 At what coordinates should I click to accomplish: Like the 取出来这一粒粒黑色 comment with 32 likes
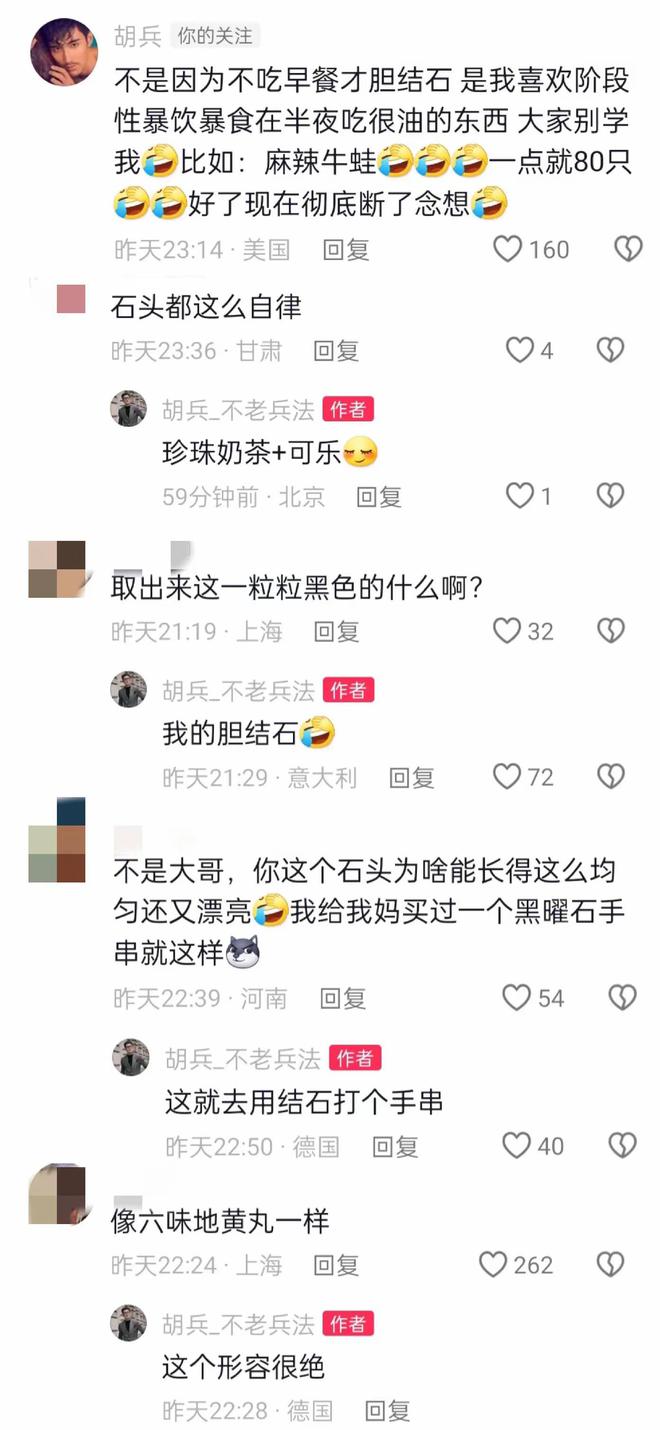[508, 631]
